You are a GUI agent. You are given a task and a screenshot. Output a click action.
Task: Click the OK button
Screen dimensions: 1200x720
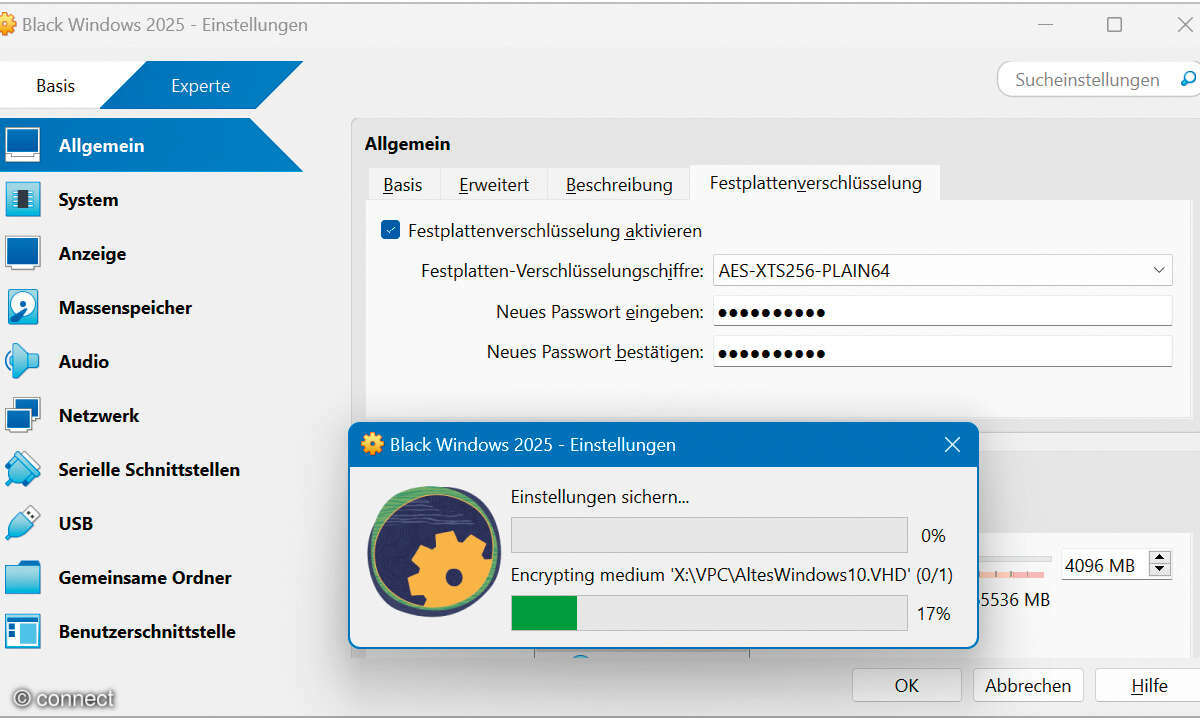click(907, 686)
